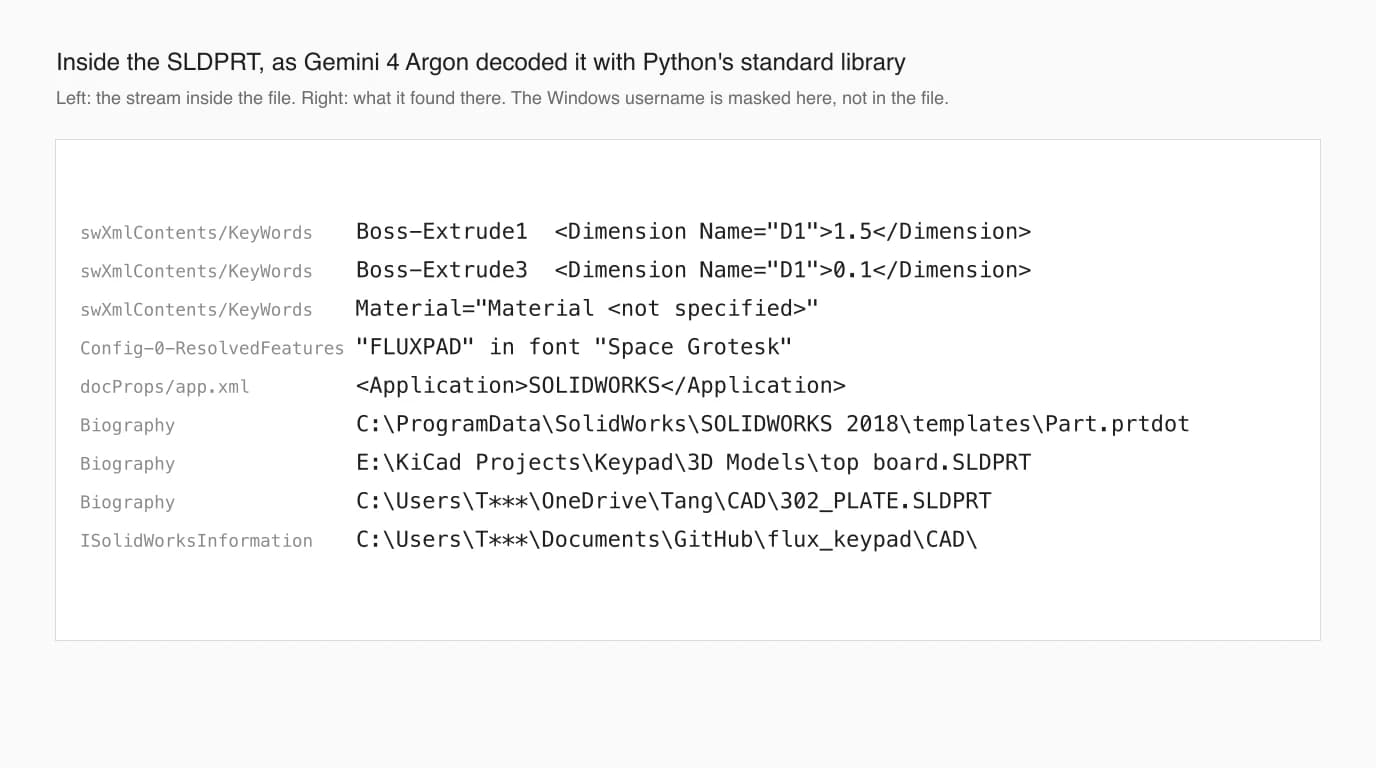This screenshot has width=1376, height=768.
Task: Select the "Boss-Extrude3" feature name
Action: click(x=442, y=270)
